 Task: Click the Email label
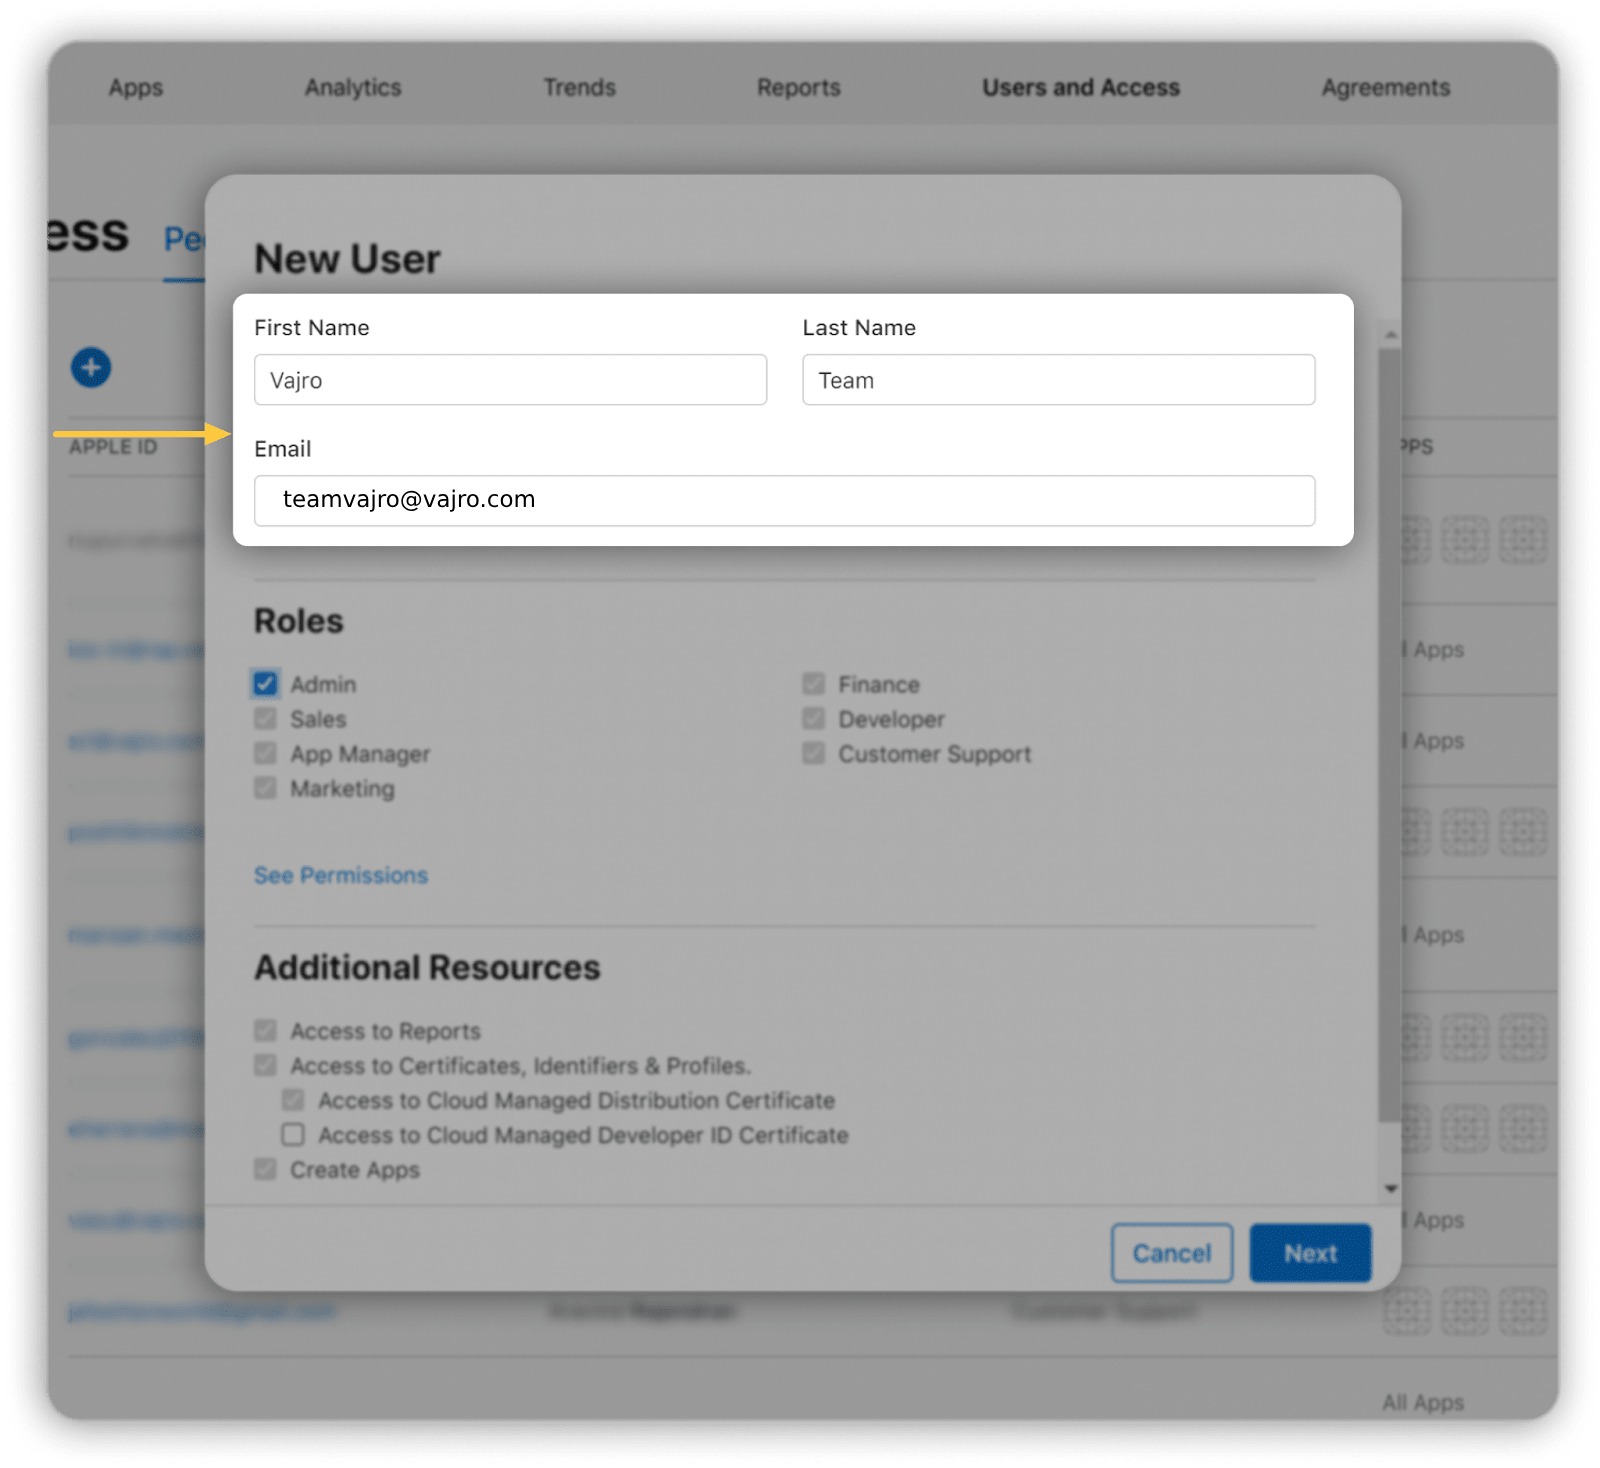tap(283, 449)
